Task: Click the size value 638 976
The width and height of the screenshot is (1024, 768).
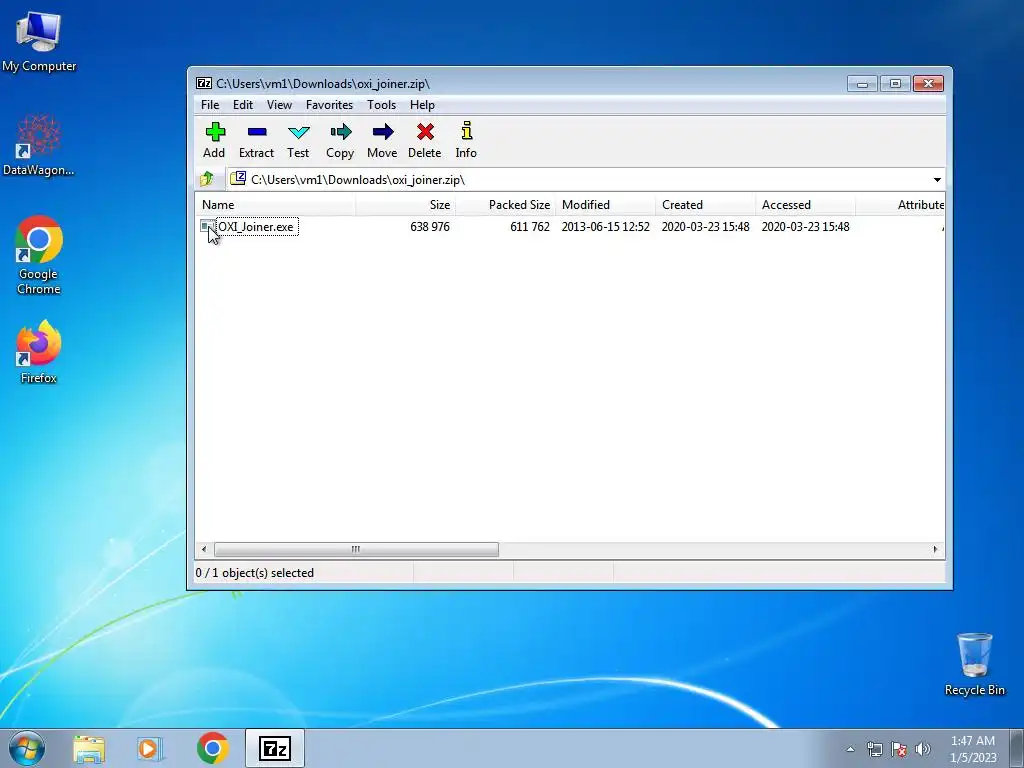Action: coord(430,227)
